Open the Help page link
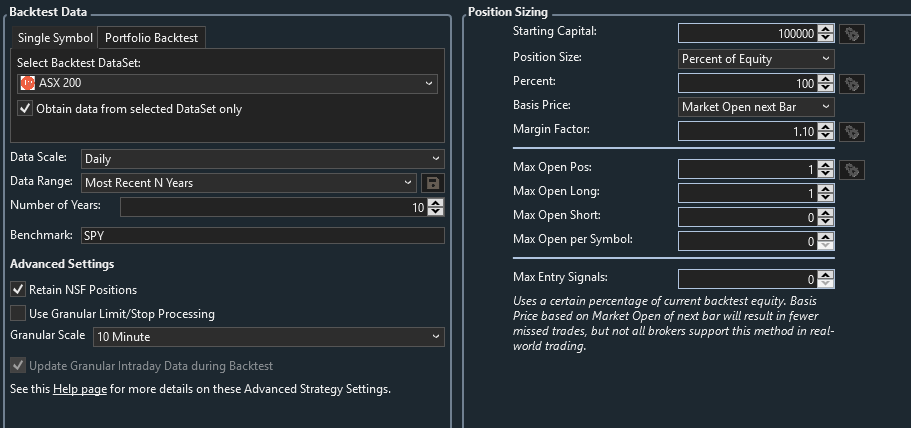This screenshot has width=911, height=428. click(80, 389)
